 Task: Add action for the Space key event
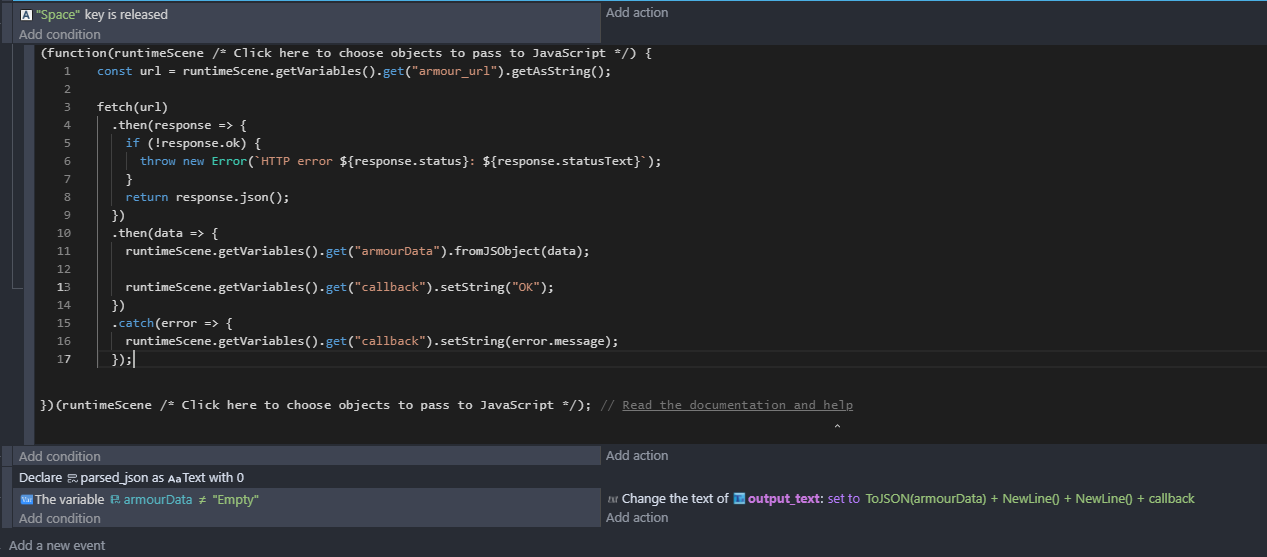[637, 13]
